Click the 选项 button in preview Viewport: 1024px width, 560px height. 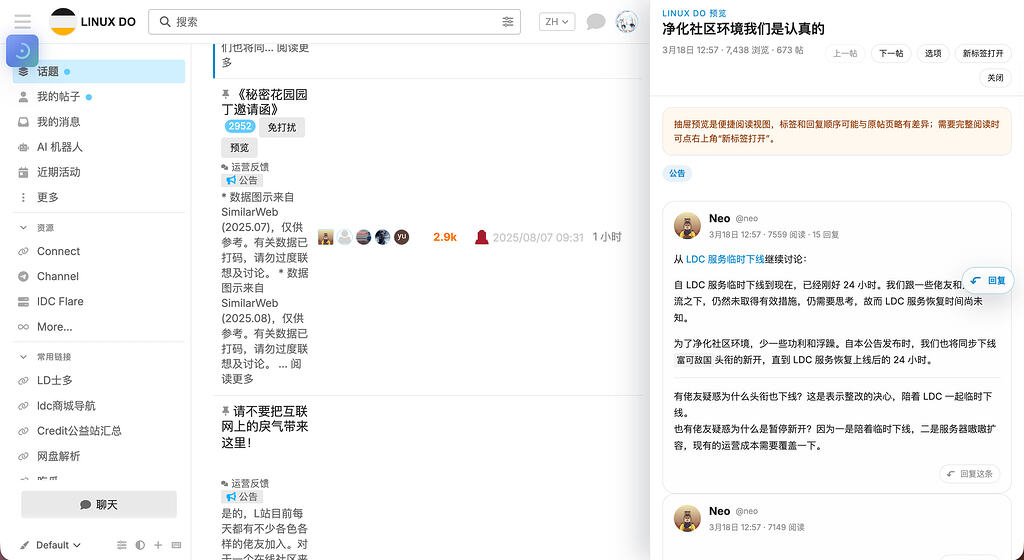tap(933, 54)
